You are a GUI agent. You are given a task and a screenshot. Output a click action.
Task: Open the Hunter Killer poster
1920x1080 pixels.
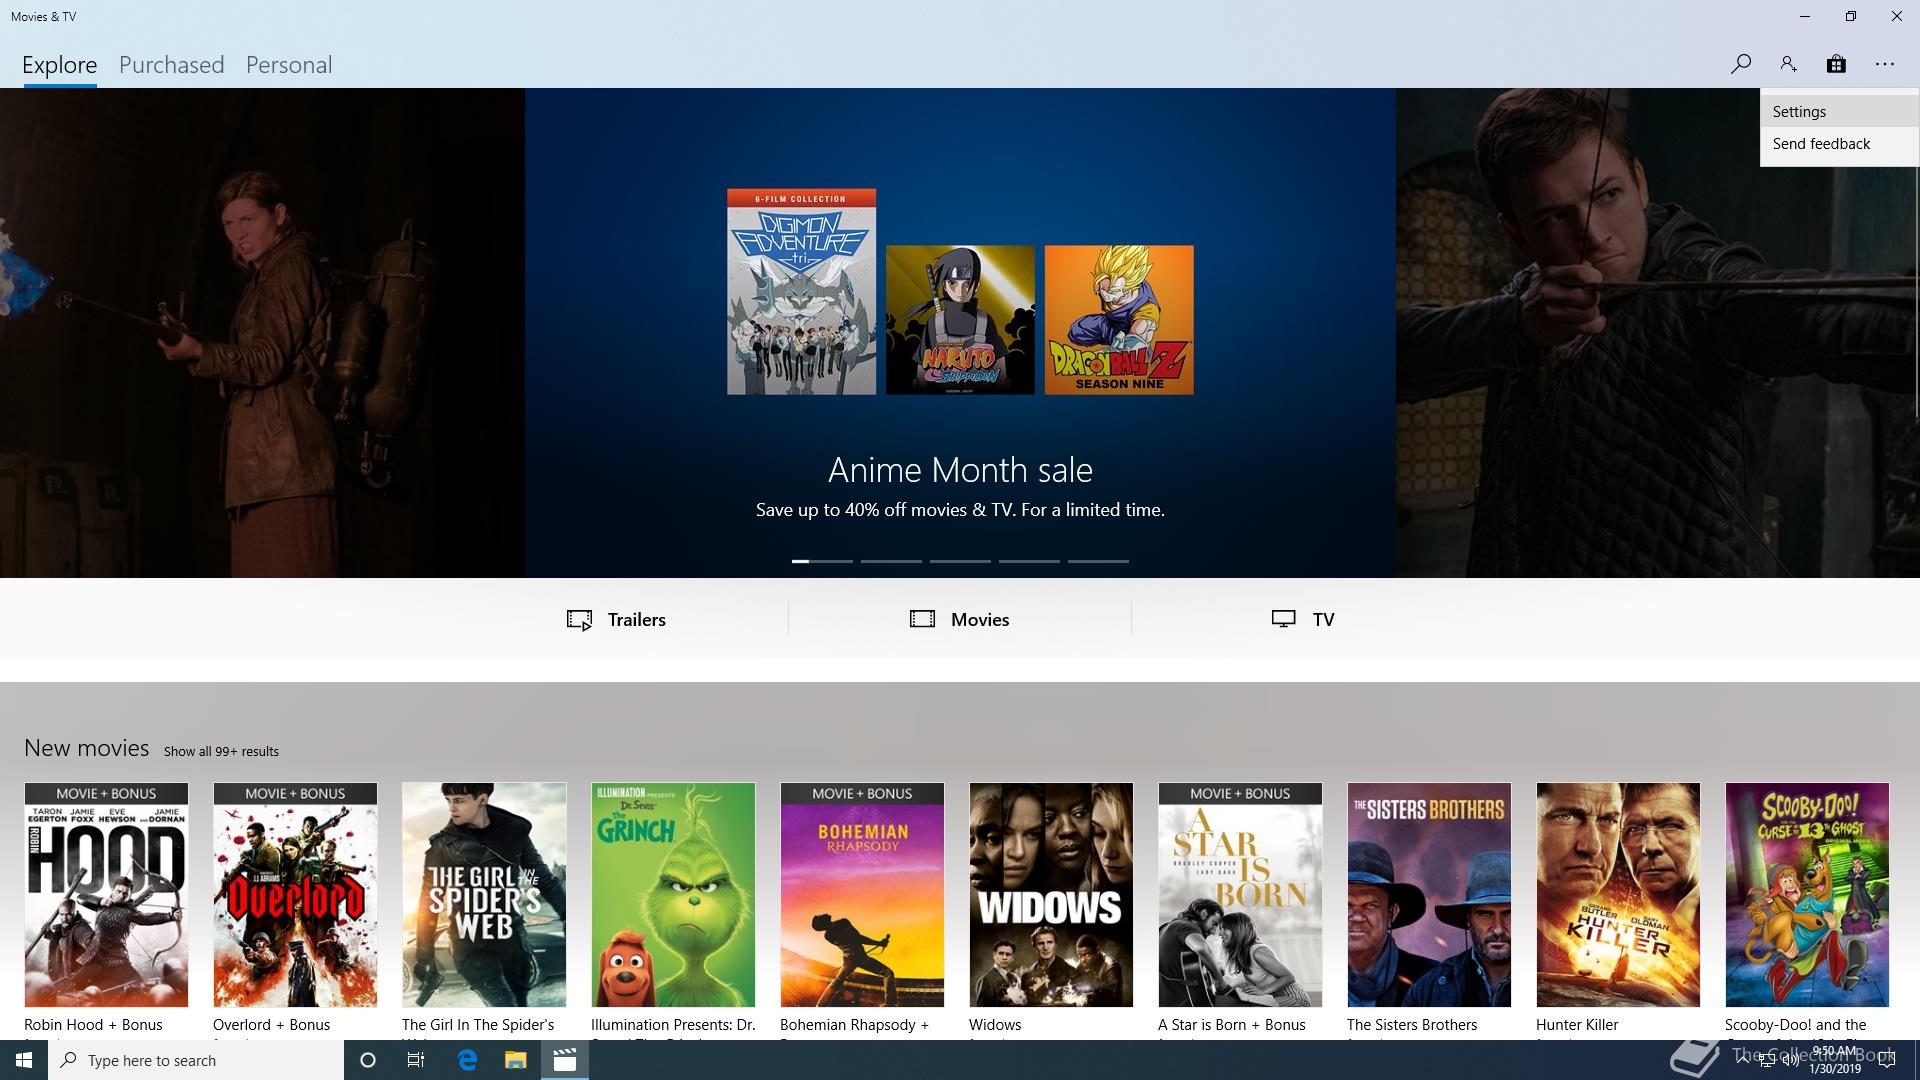1618,895
